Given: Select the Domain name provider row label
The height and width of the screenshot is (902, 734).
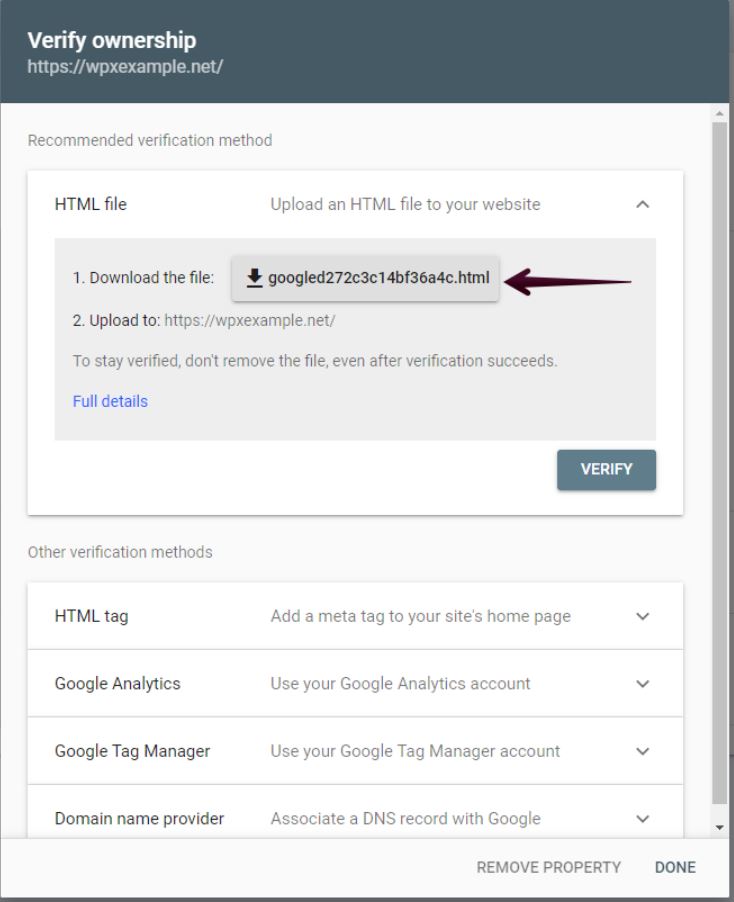Looking at the screenshot, I should [x=139, y=819].
